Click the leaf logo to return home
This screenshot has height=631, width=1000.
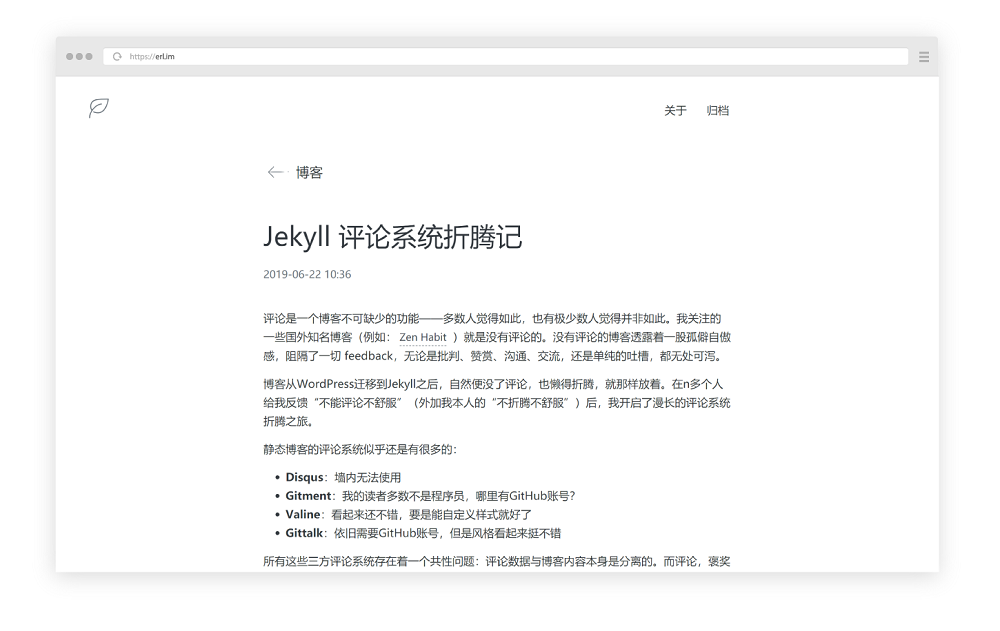97,108
